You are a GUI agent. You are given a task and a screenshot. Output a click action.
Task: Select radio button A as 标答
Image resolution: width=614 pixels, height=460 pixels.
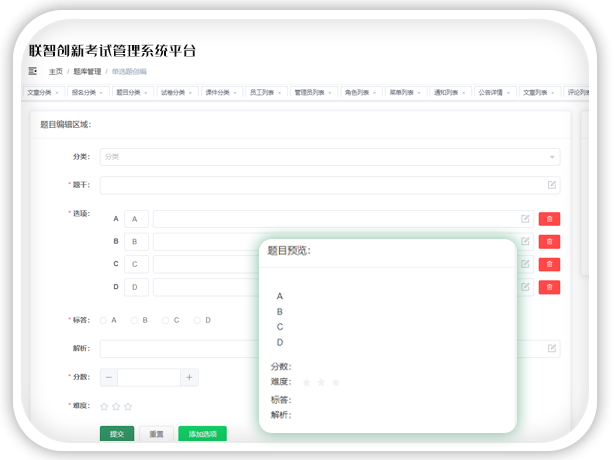pyautogui.click(x=104, y=320)
